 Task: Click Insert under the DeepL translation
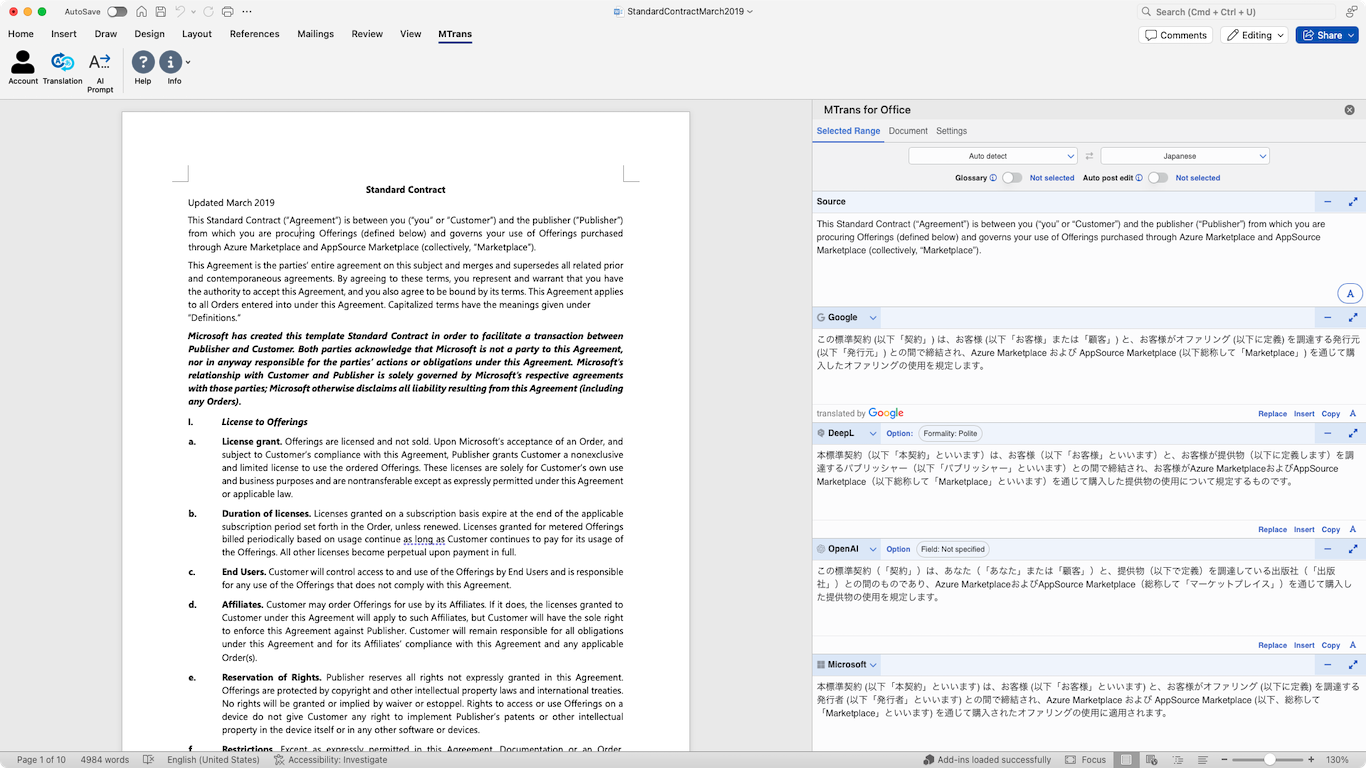click(x=1304, y=530)
